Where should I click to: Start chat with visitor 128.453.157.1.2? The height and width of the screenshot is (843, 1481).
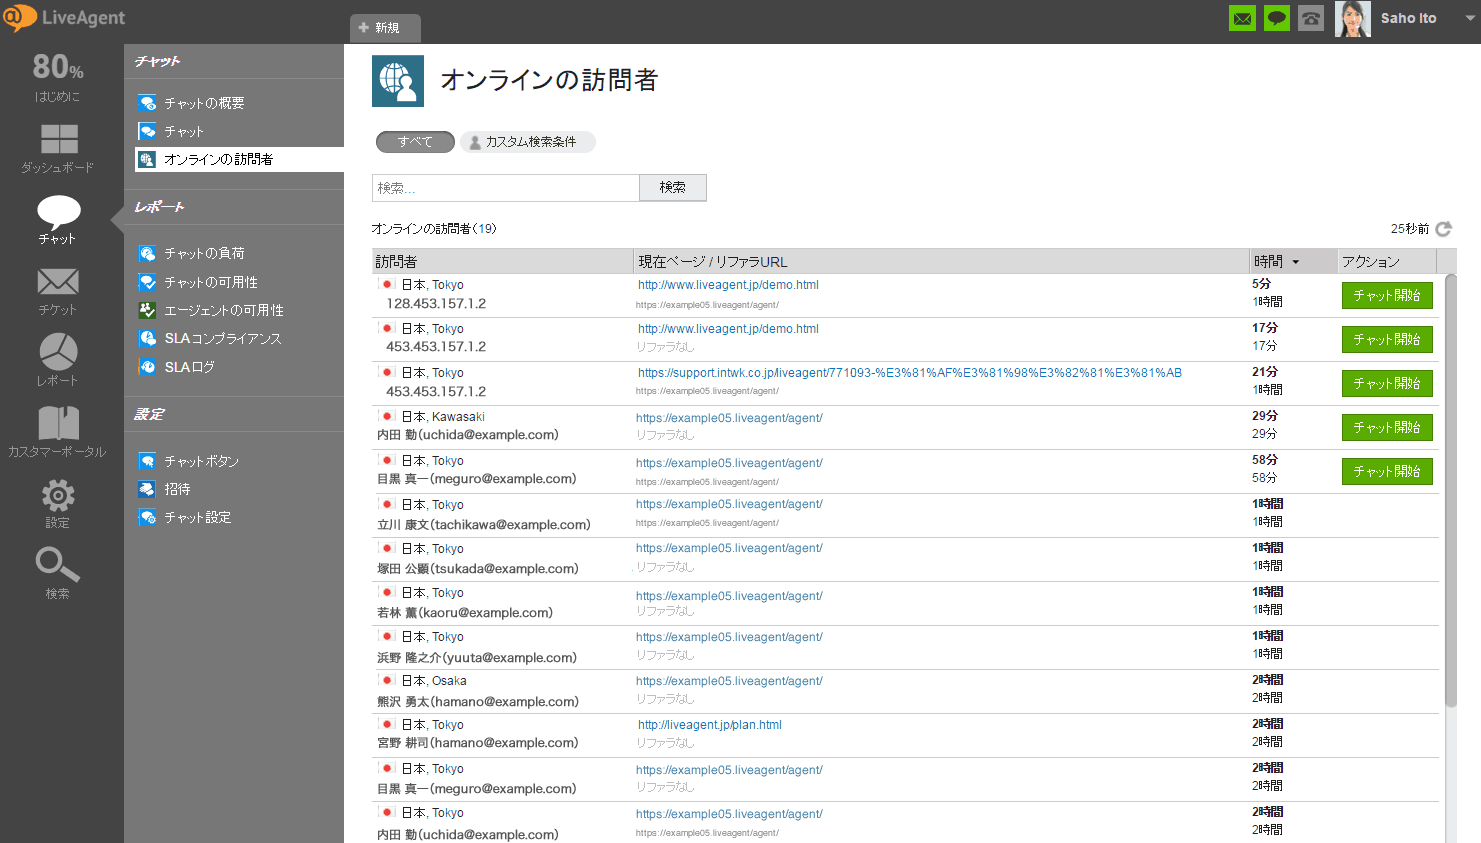tap(1386, 296)
